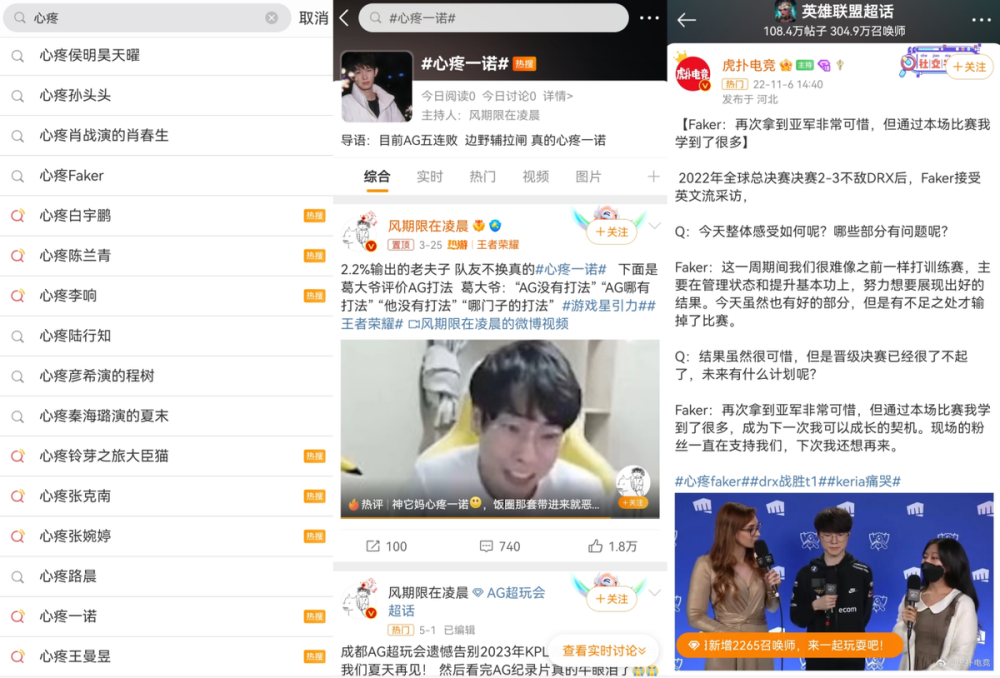
Task: Open the #心疼一诺# topic cover photo
Action: (376, 86)
